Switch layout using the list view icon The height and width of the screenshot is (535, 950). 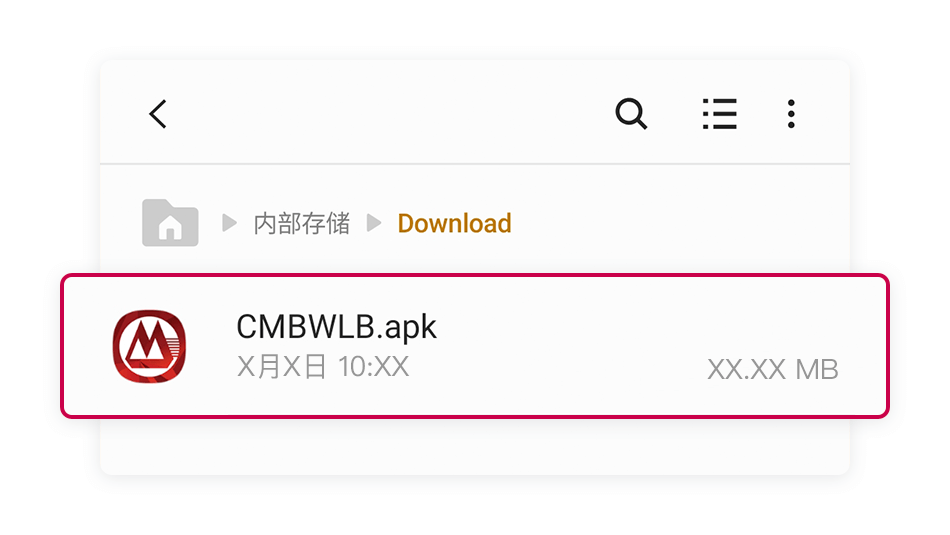(x=720, y=113)
